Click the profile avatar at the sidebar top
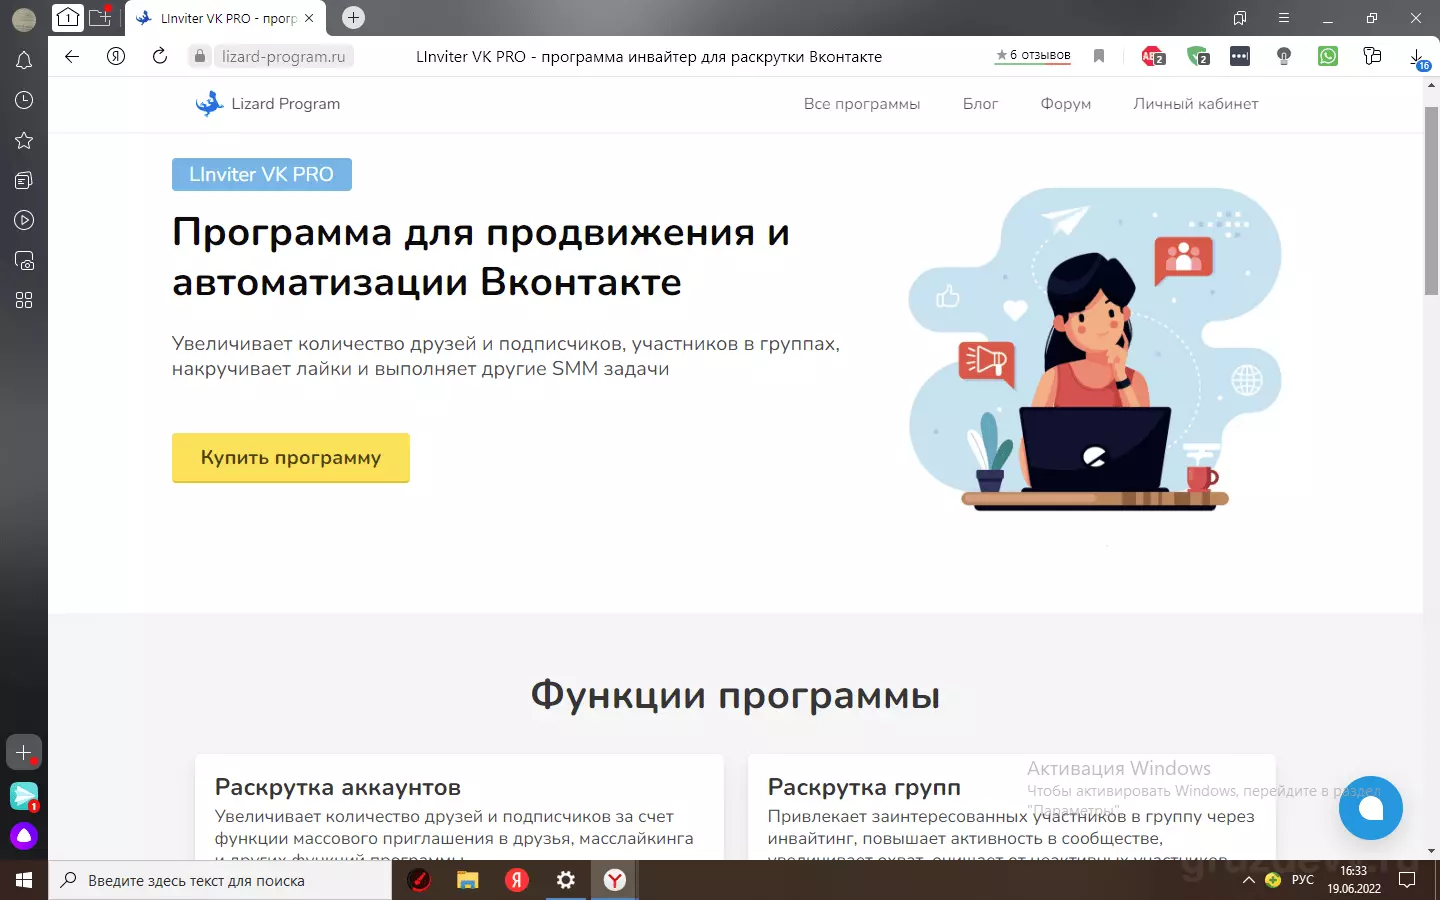Screen dimensions: 1440x900 pyautogui.click(x=24, y=19)
